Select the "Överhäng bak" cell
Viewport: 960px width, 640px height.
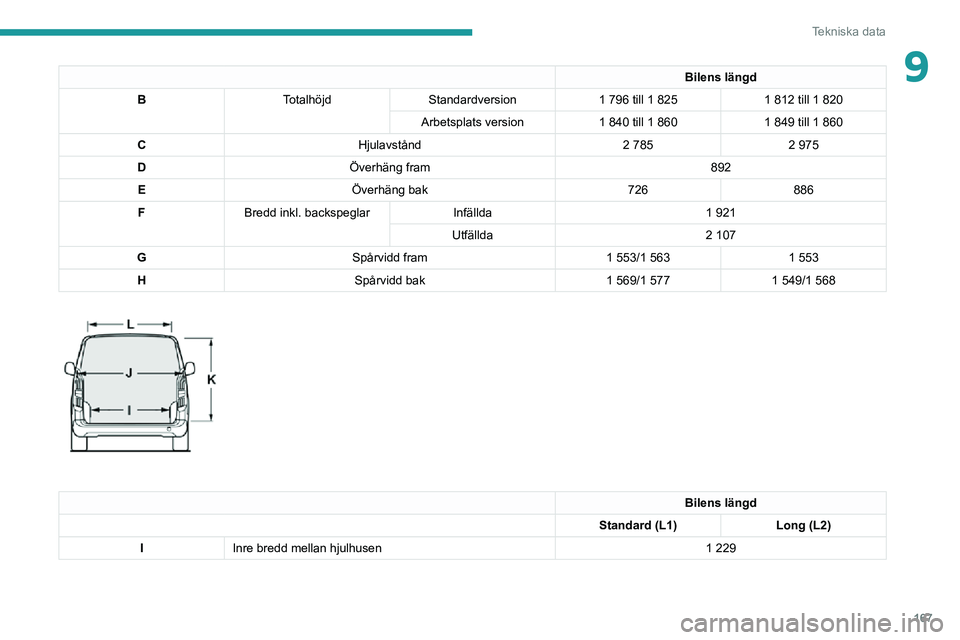tap(389, 190)
